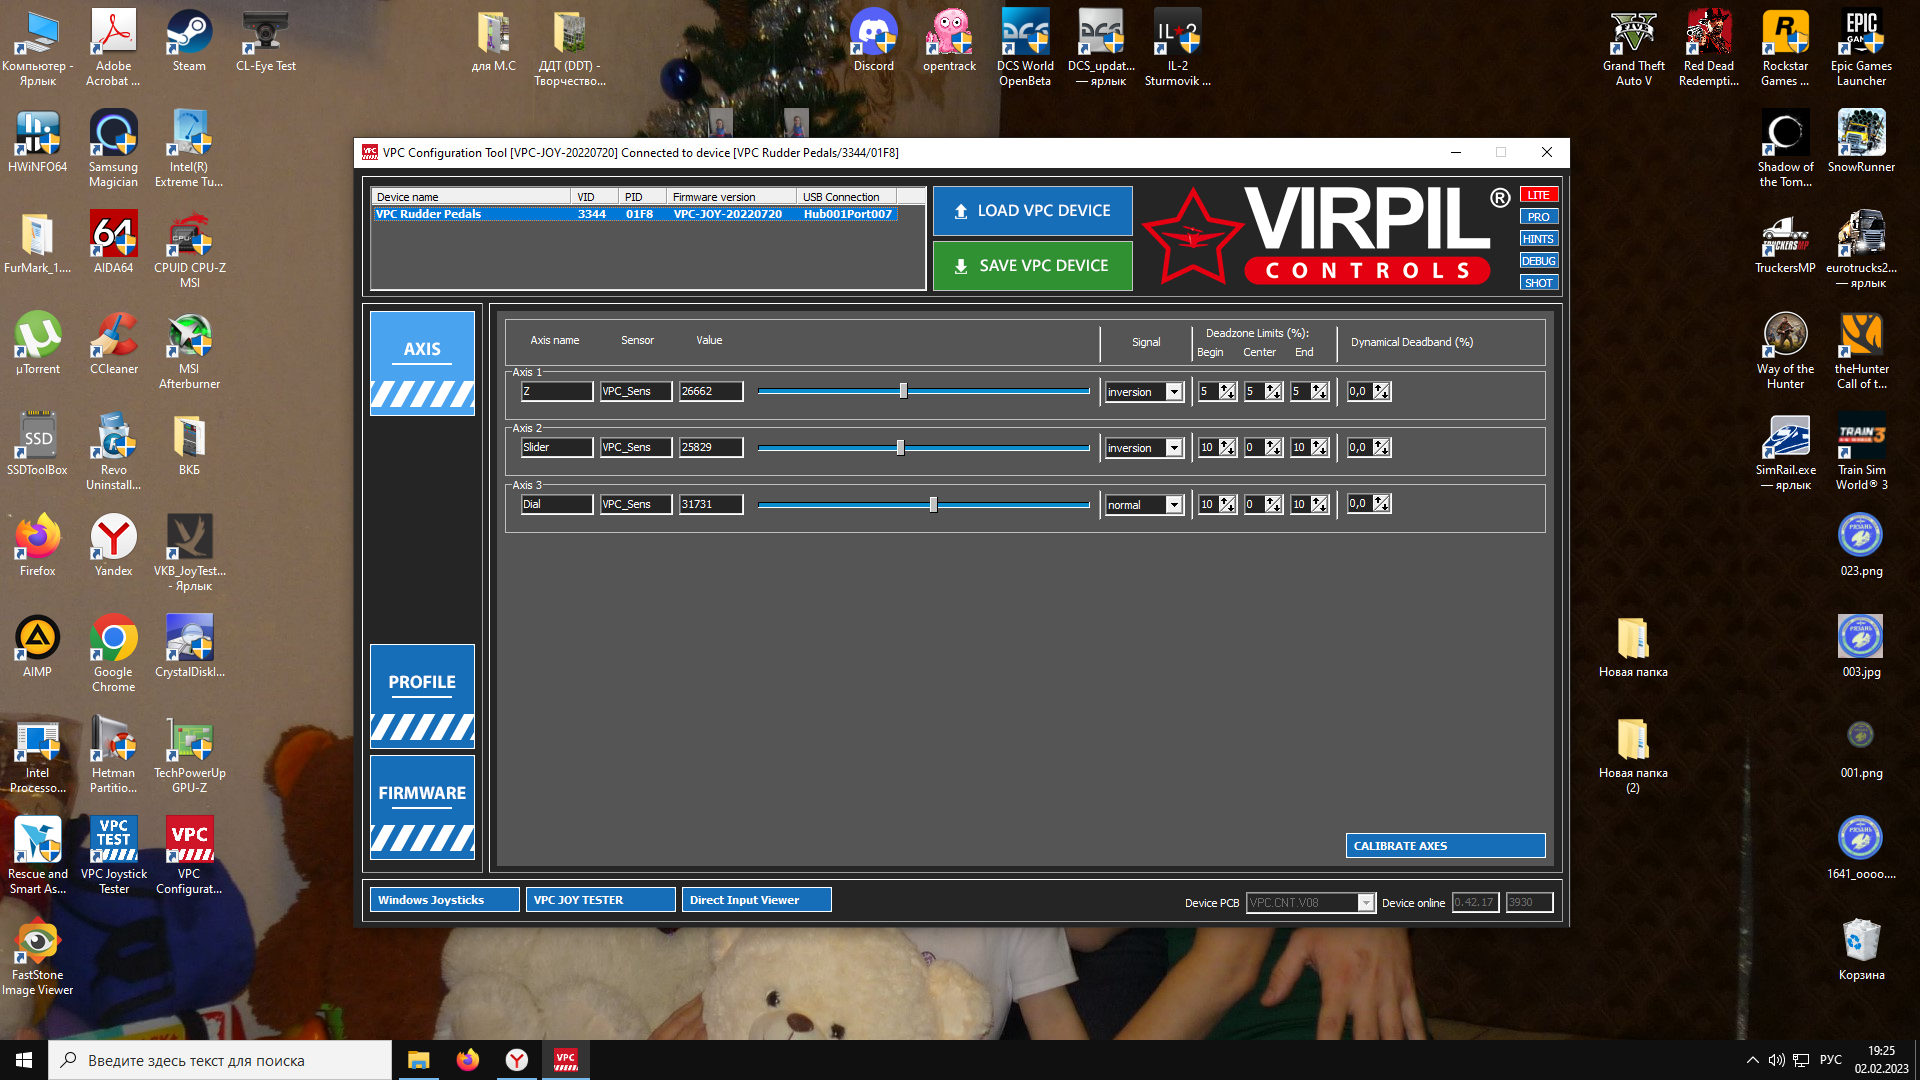Image resolution: width=1920 pixels, height=1080 pixels.
Task: Open MSI Afterburner shortcut
Action: click(189, 351)
